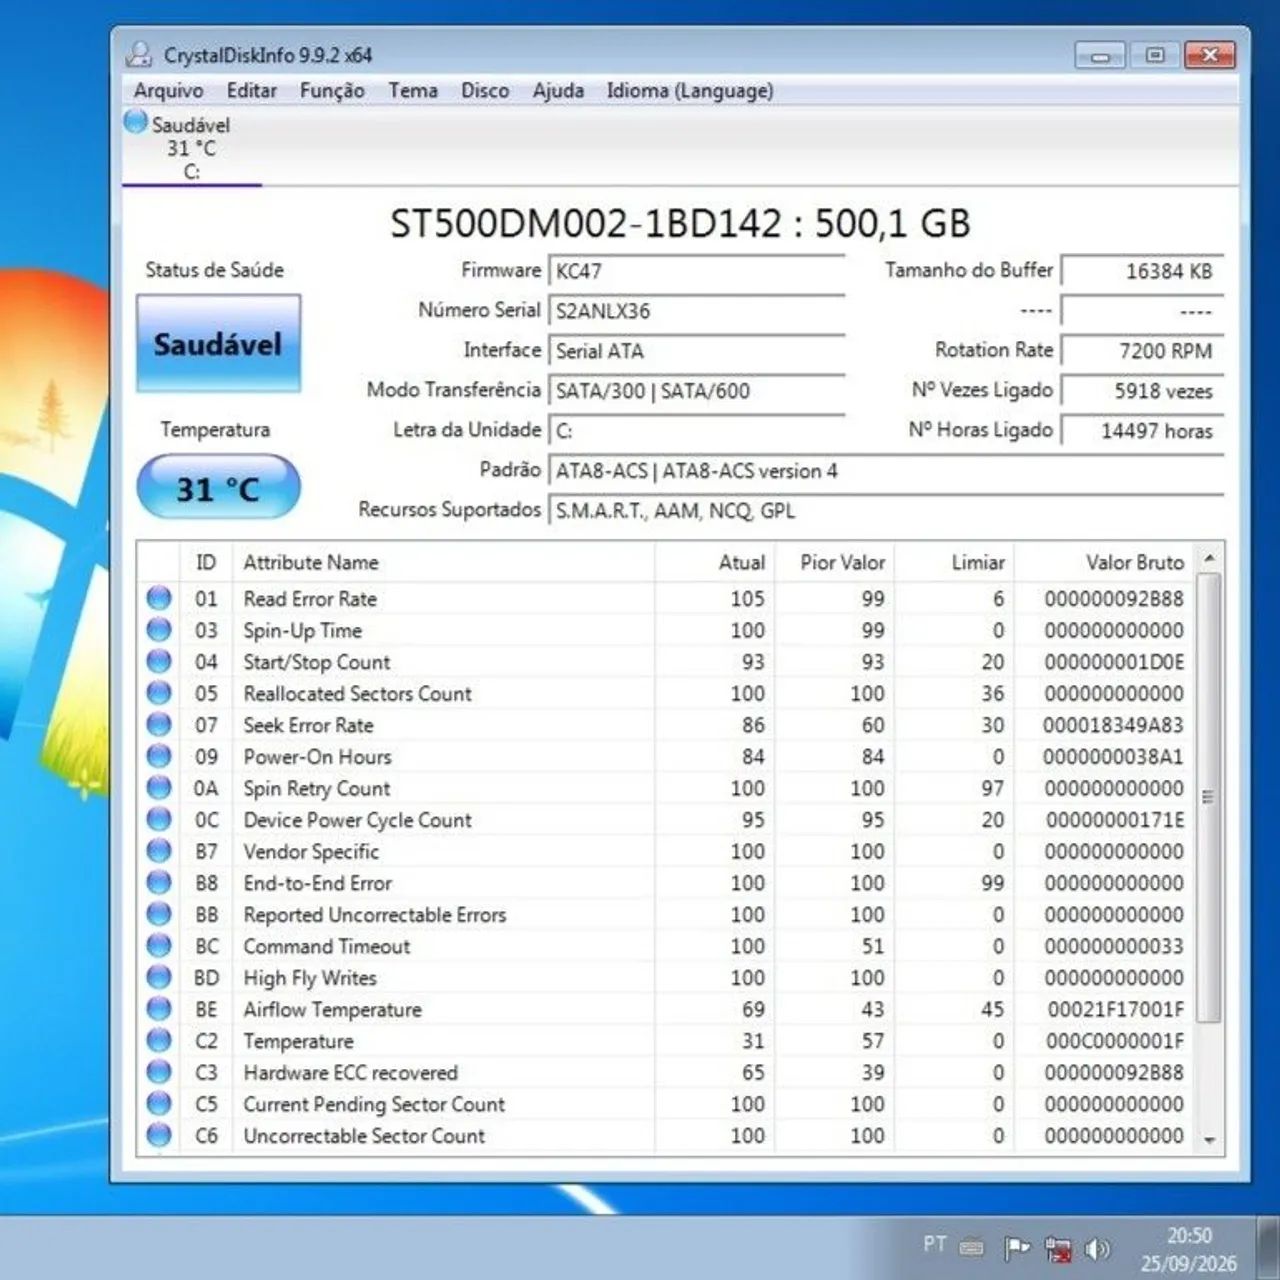
Task: Click the Saudável health status button
Action: [218, 344]
